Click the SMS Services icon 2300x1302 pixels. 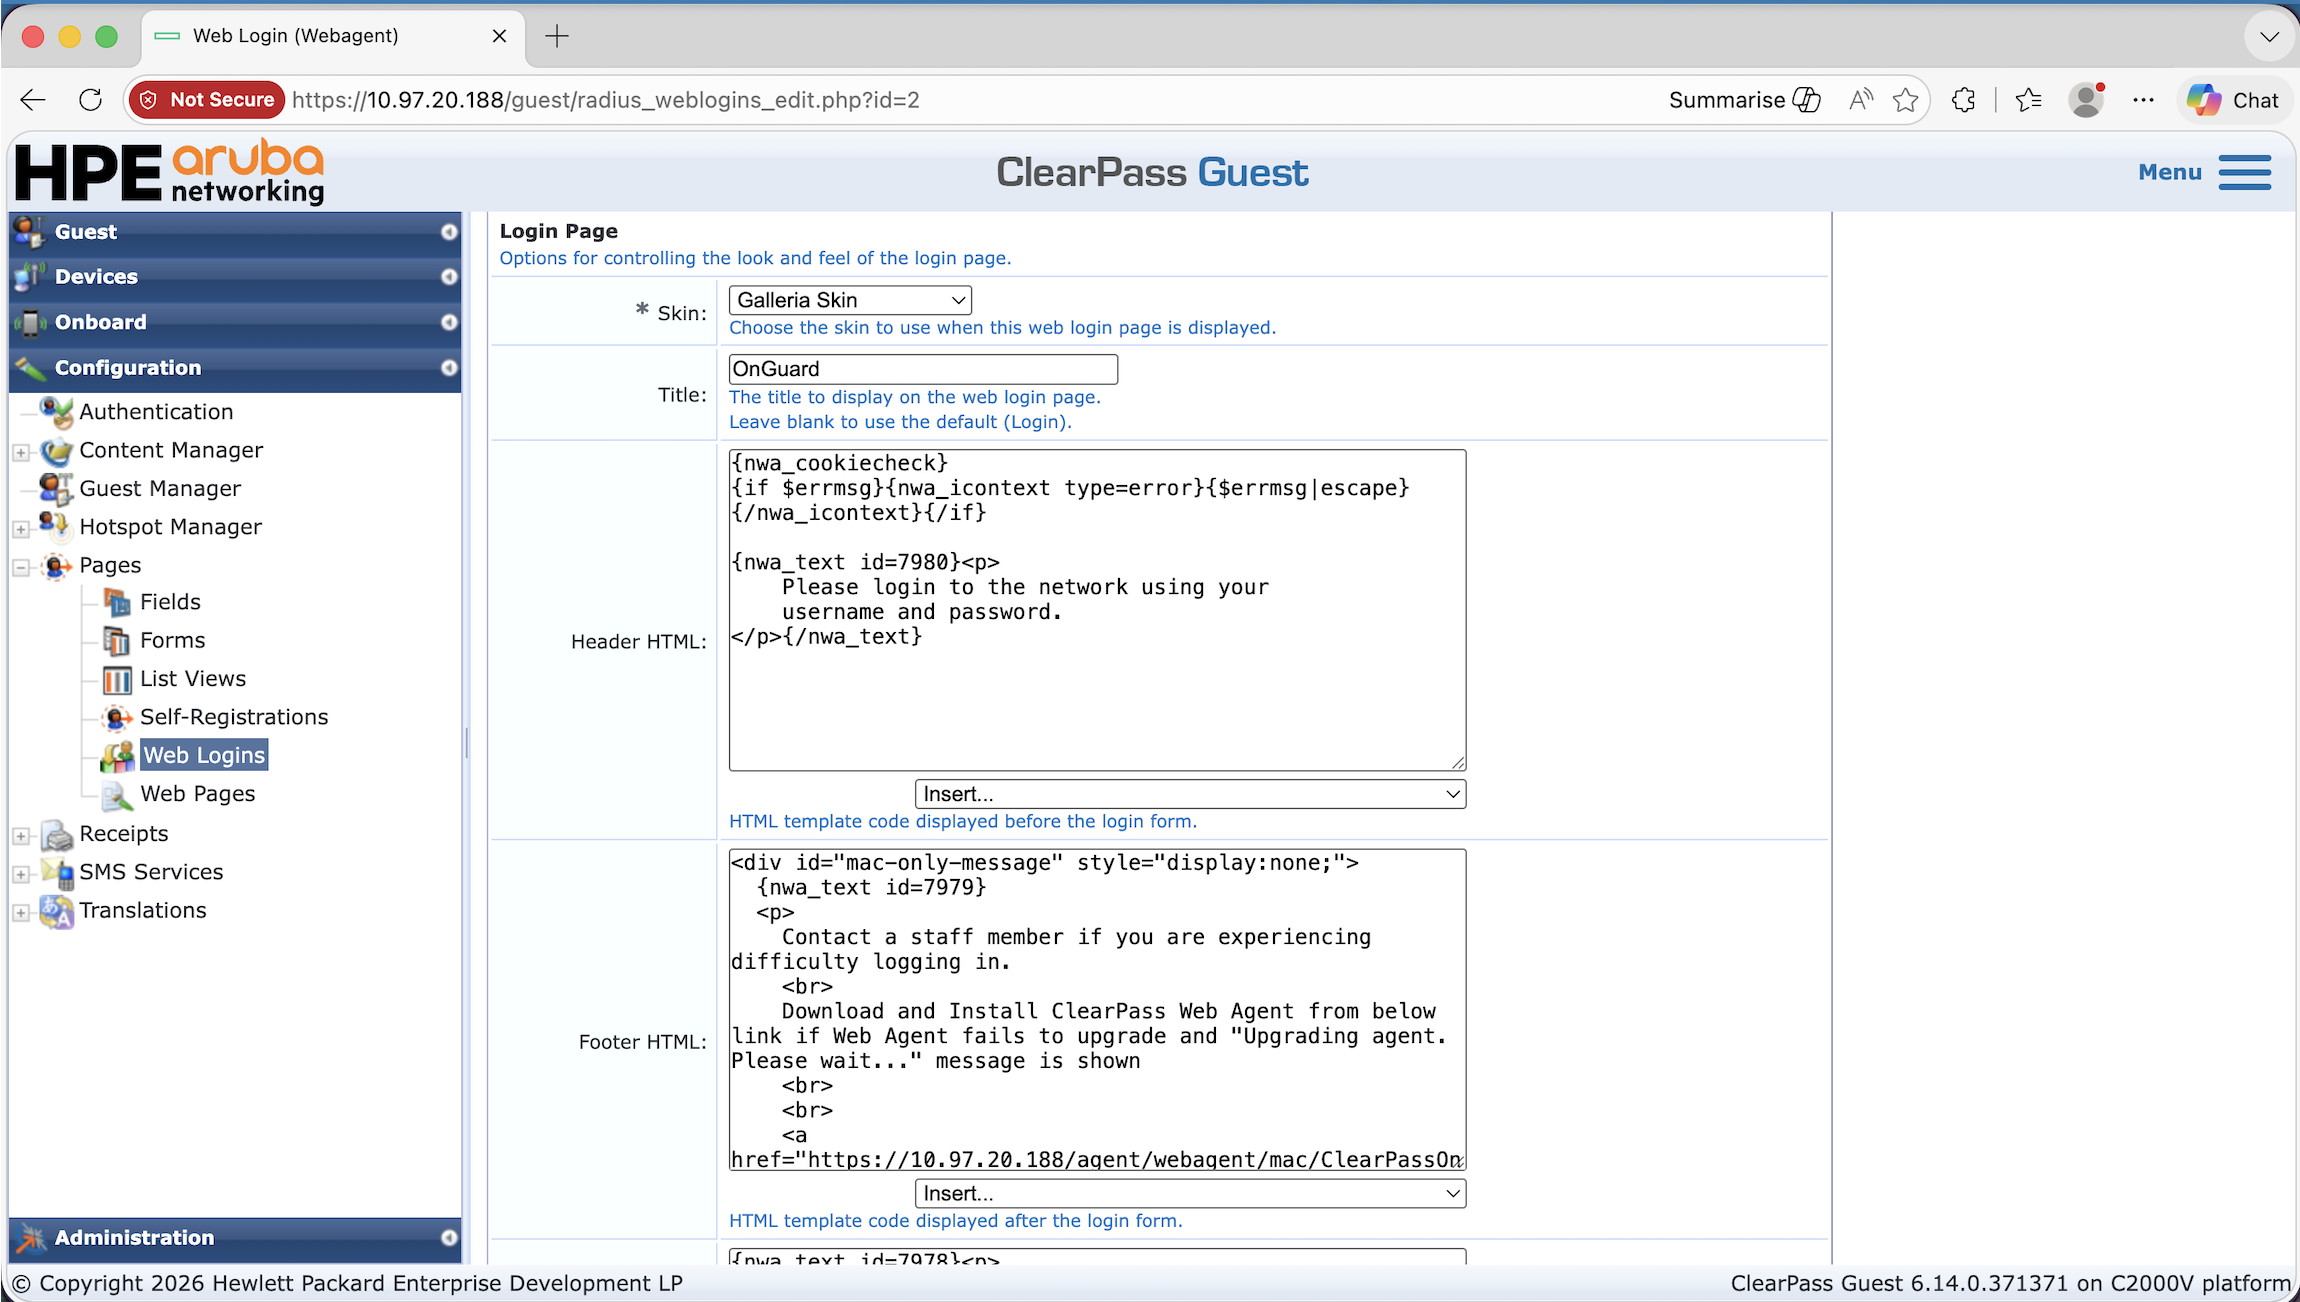[56, 872]
